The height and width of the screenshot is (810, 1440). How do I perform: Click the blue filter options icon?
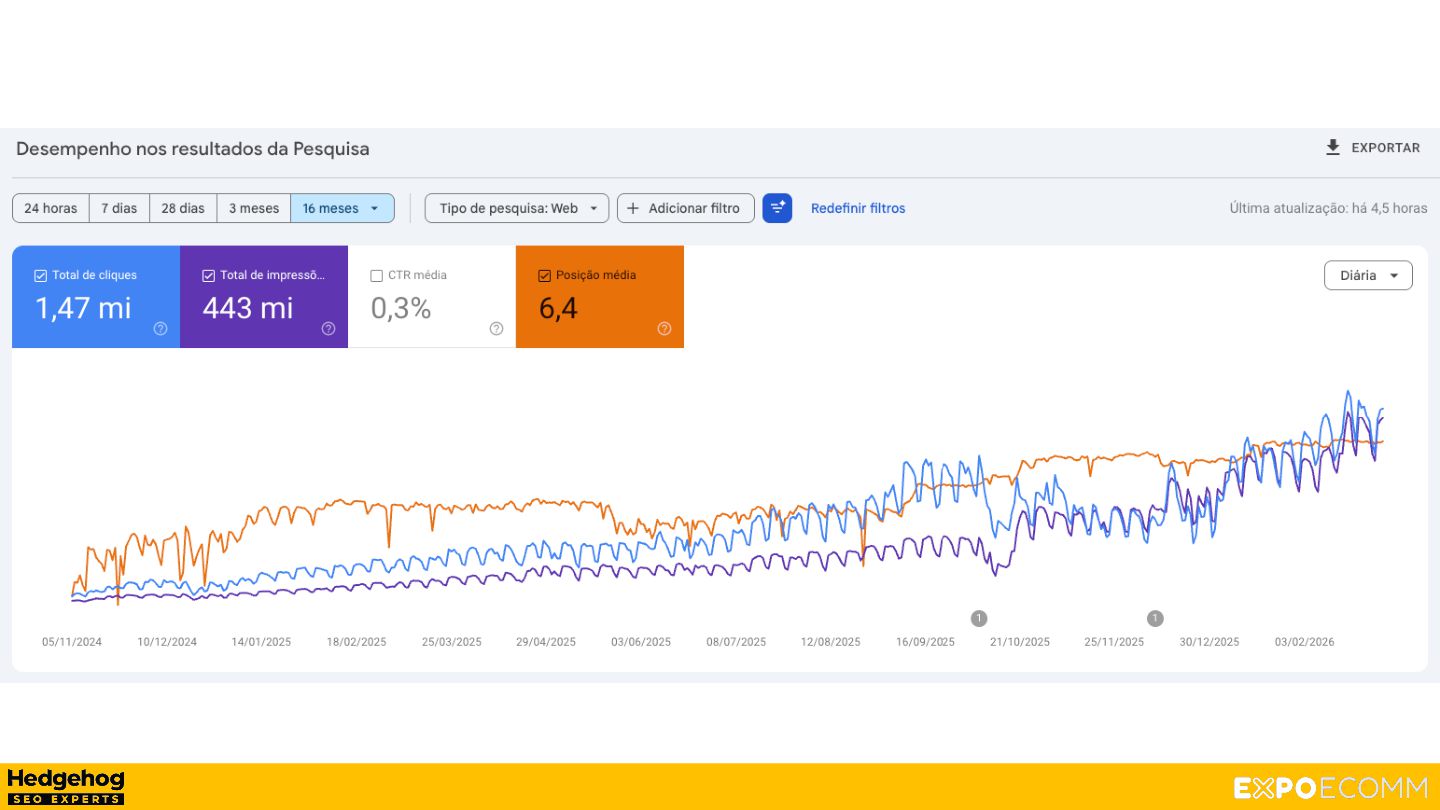coord(777,208)
